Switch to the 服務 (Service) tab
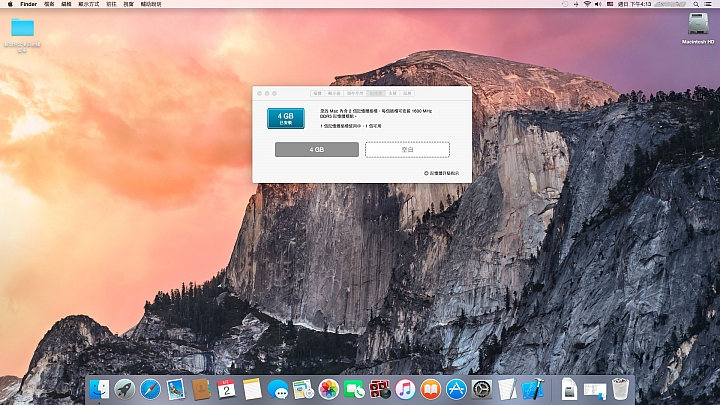The image size is (720, 405). (x=407, y=93)
